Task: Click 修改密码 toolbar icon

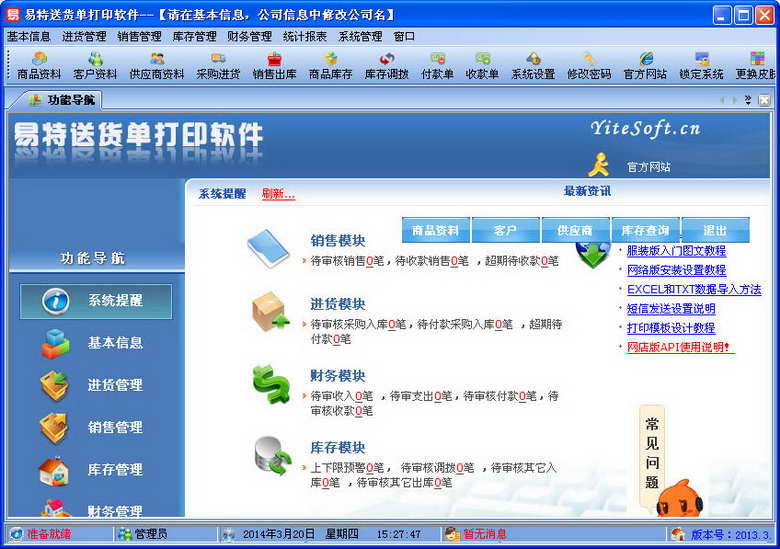Action: 589,66
